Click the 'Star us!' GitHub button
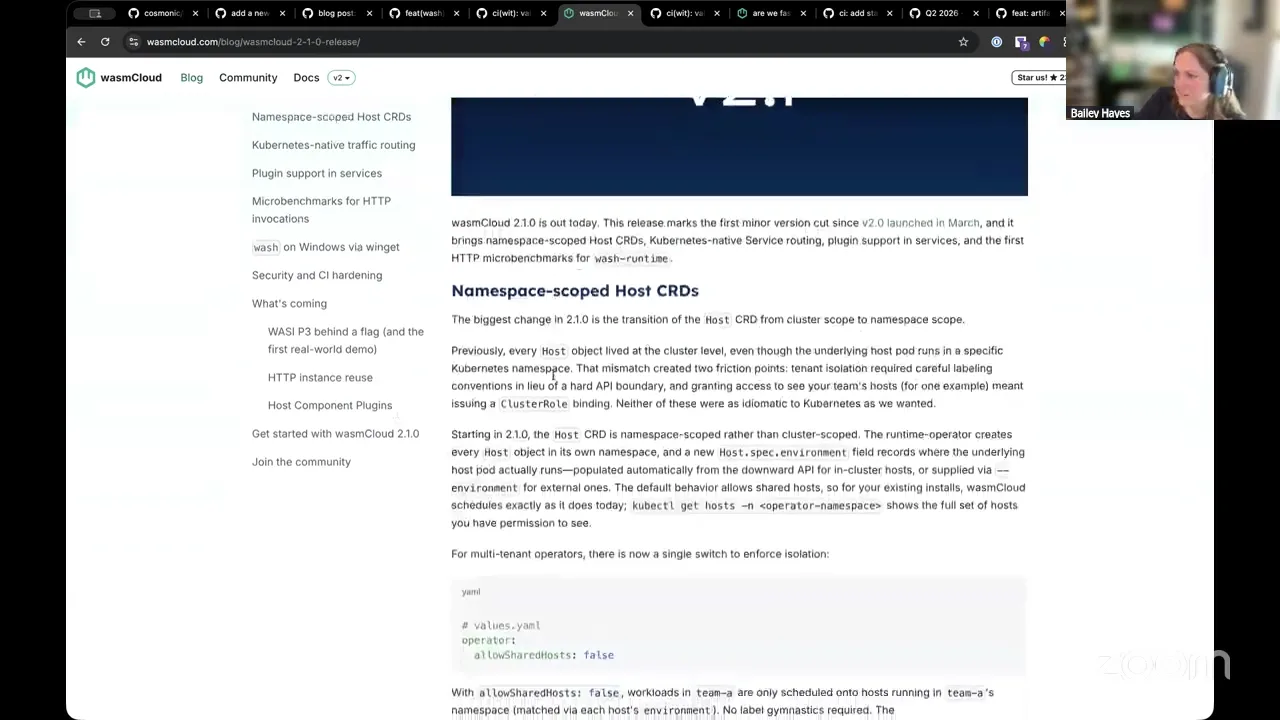The image size is (1280, 720). (1039, 78)
